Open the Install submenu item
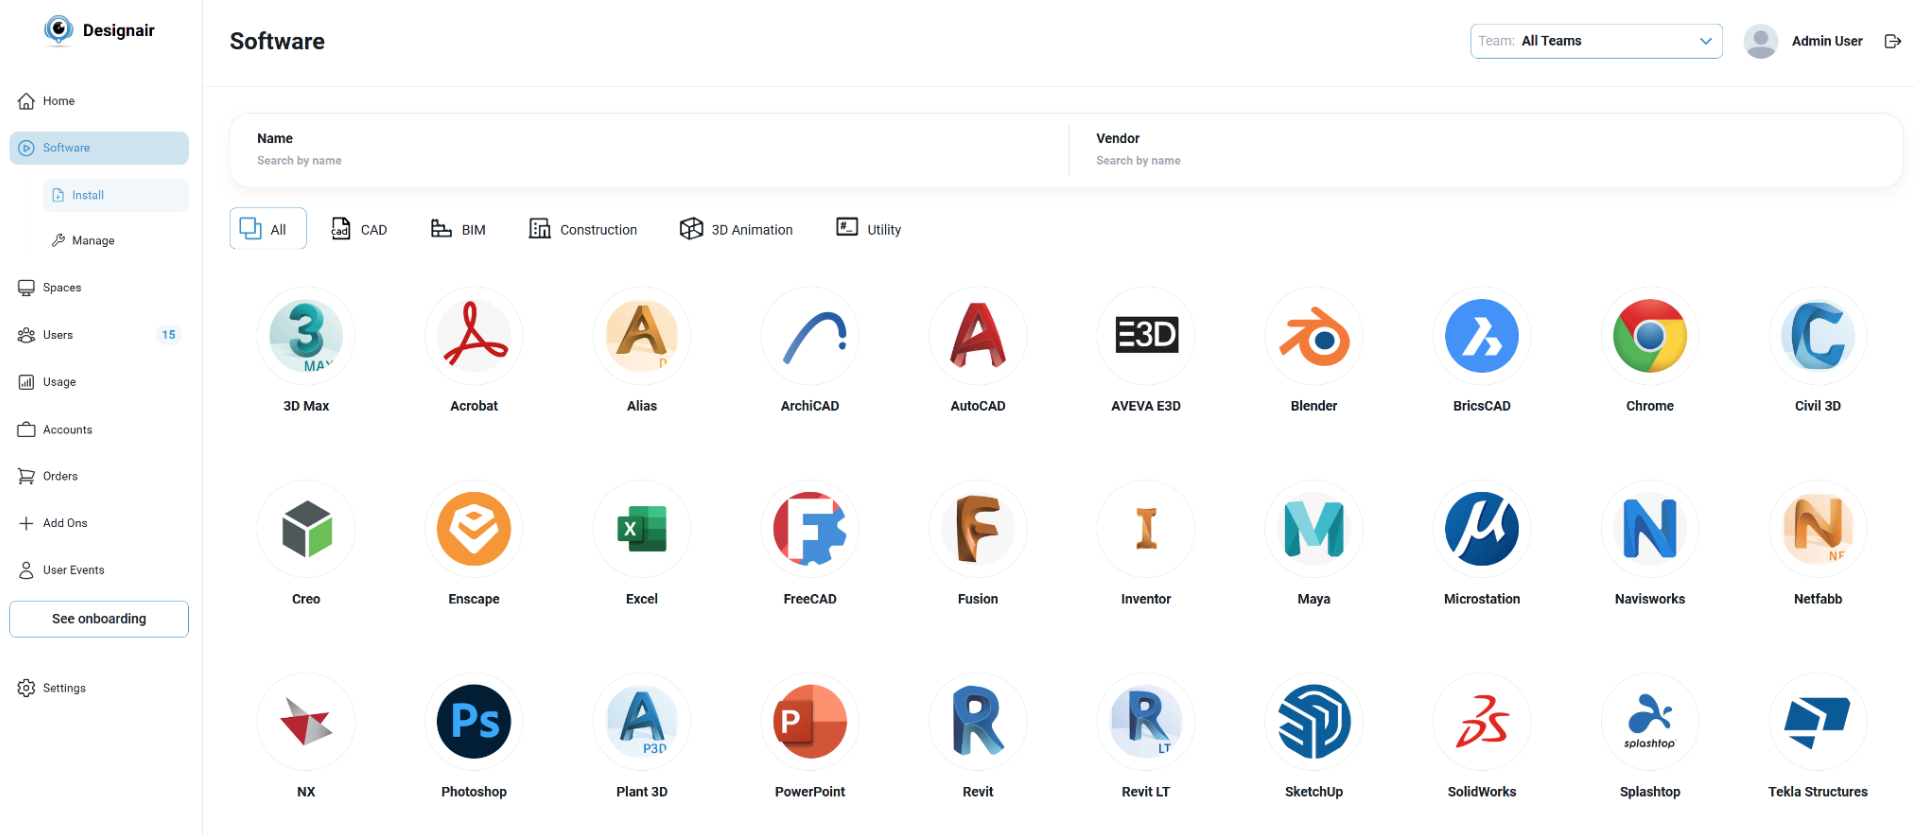 pyautogui.click(x=116, y=195)
